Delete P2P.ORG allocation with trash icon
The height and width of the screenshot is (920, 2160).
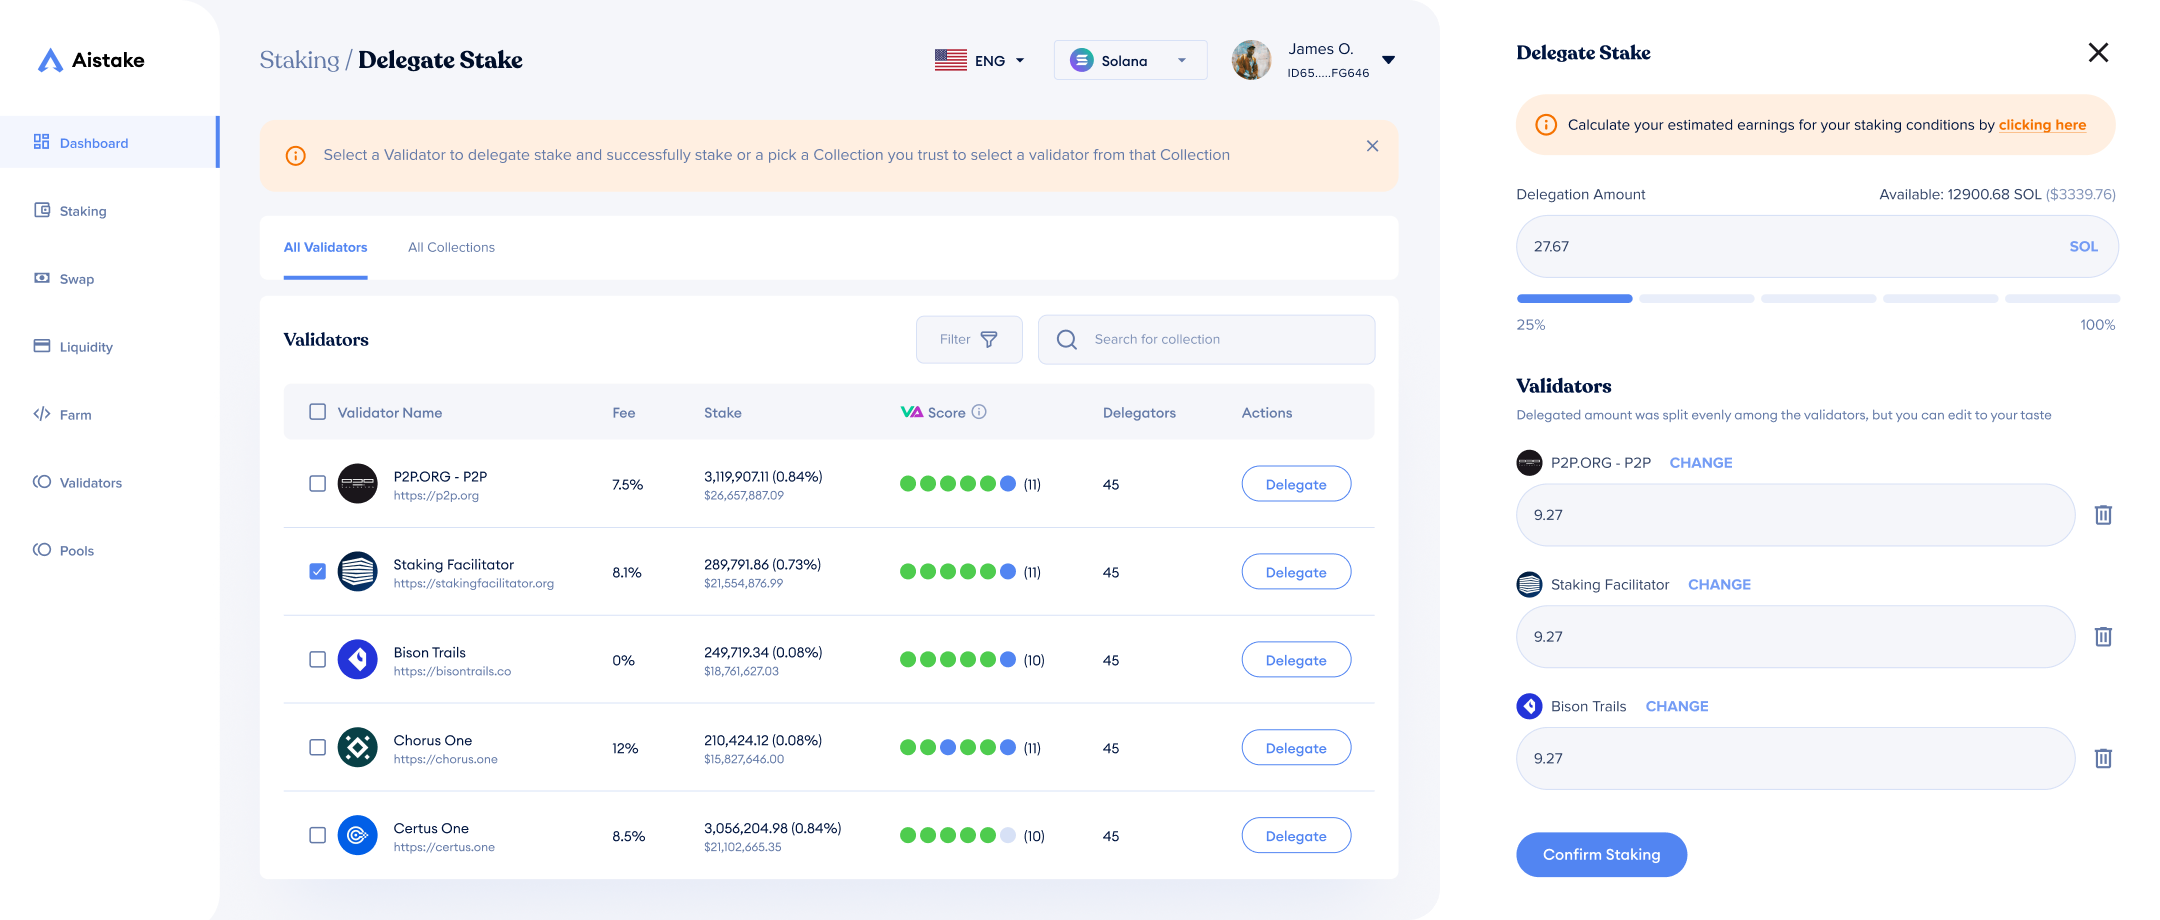2103,515
